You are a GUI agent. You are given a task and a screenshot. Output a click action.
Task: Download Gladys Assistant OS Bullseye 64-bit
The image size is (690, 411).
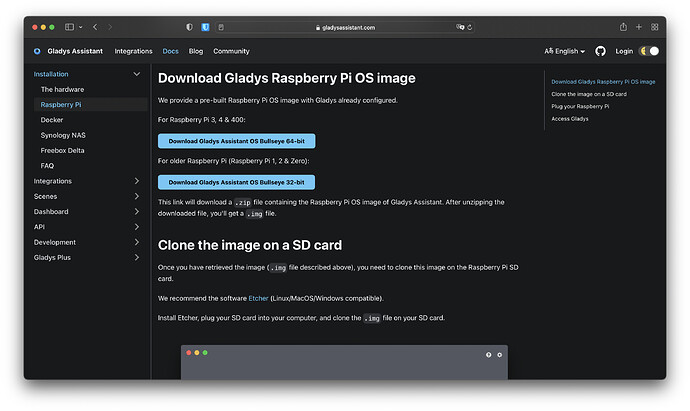click(236, 141)
